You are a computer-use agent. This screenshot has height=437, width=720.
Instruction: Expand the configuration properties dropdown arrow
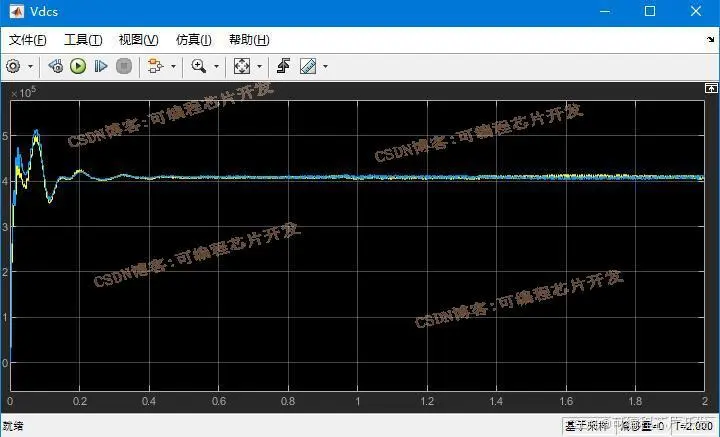(30, 67)
